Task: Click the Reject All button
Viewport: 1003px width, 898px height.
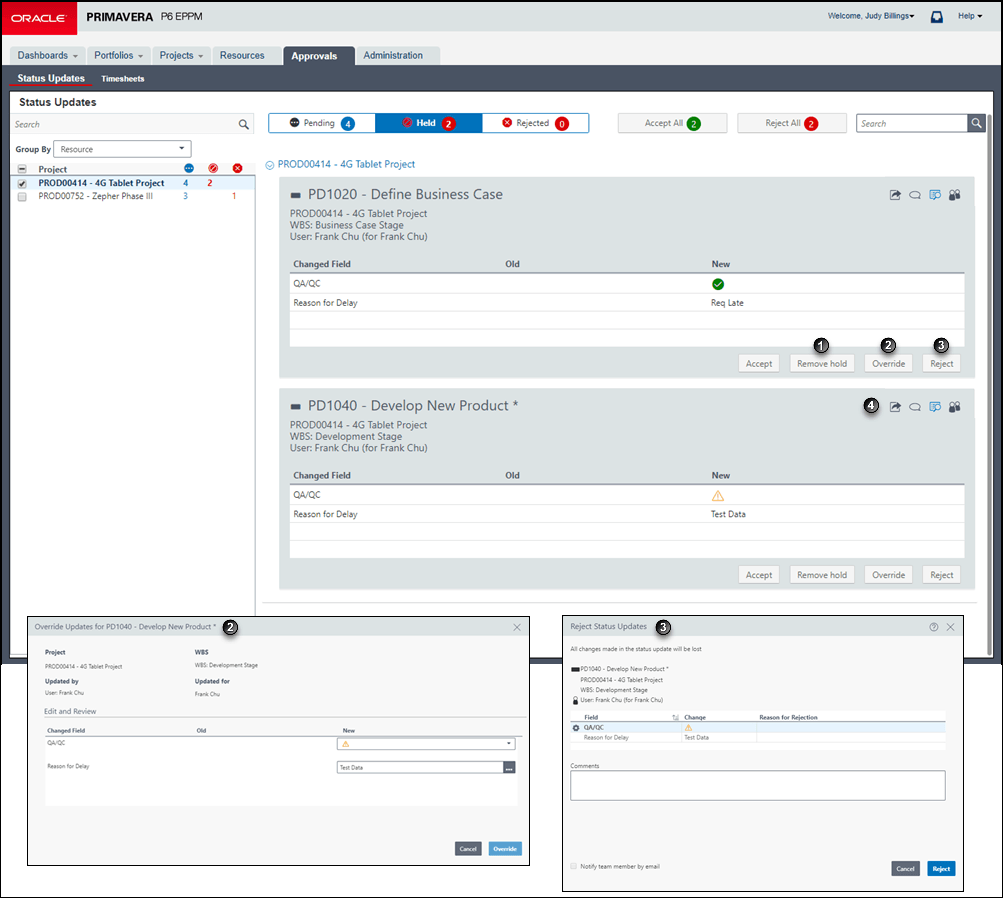Action: (792, 123)
